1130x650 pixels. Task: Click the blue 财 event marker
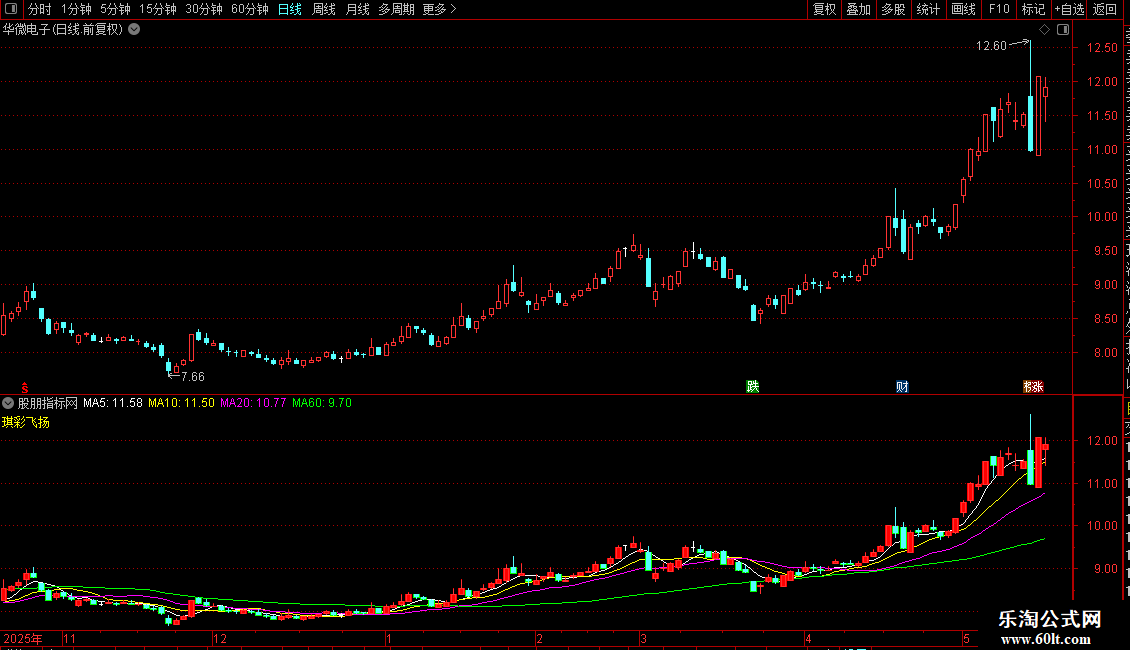click(x=902, y=387)
